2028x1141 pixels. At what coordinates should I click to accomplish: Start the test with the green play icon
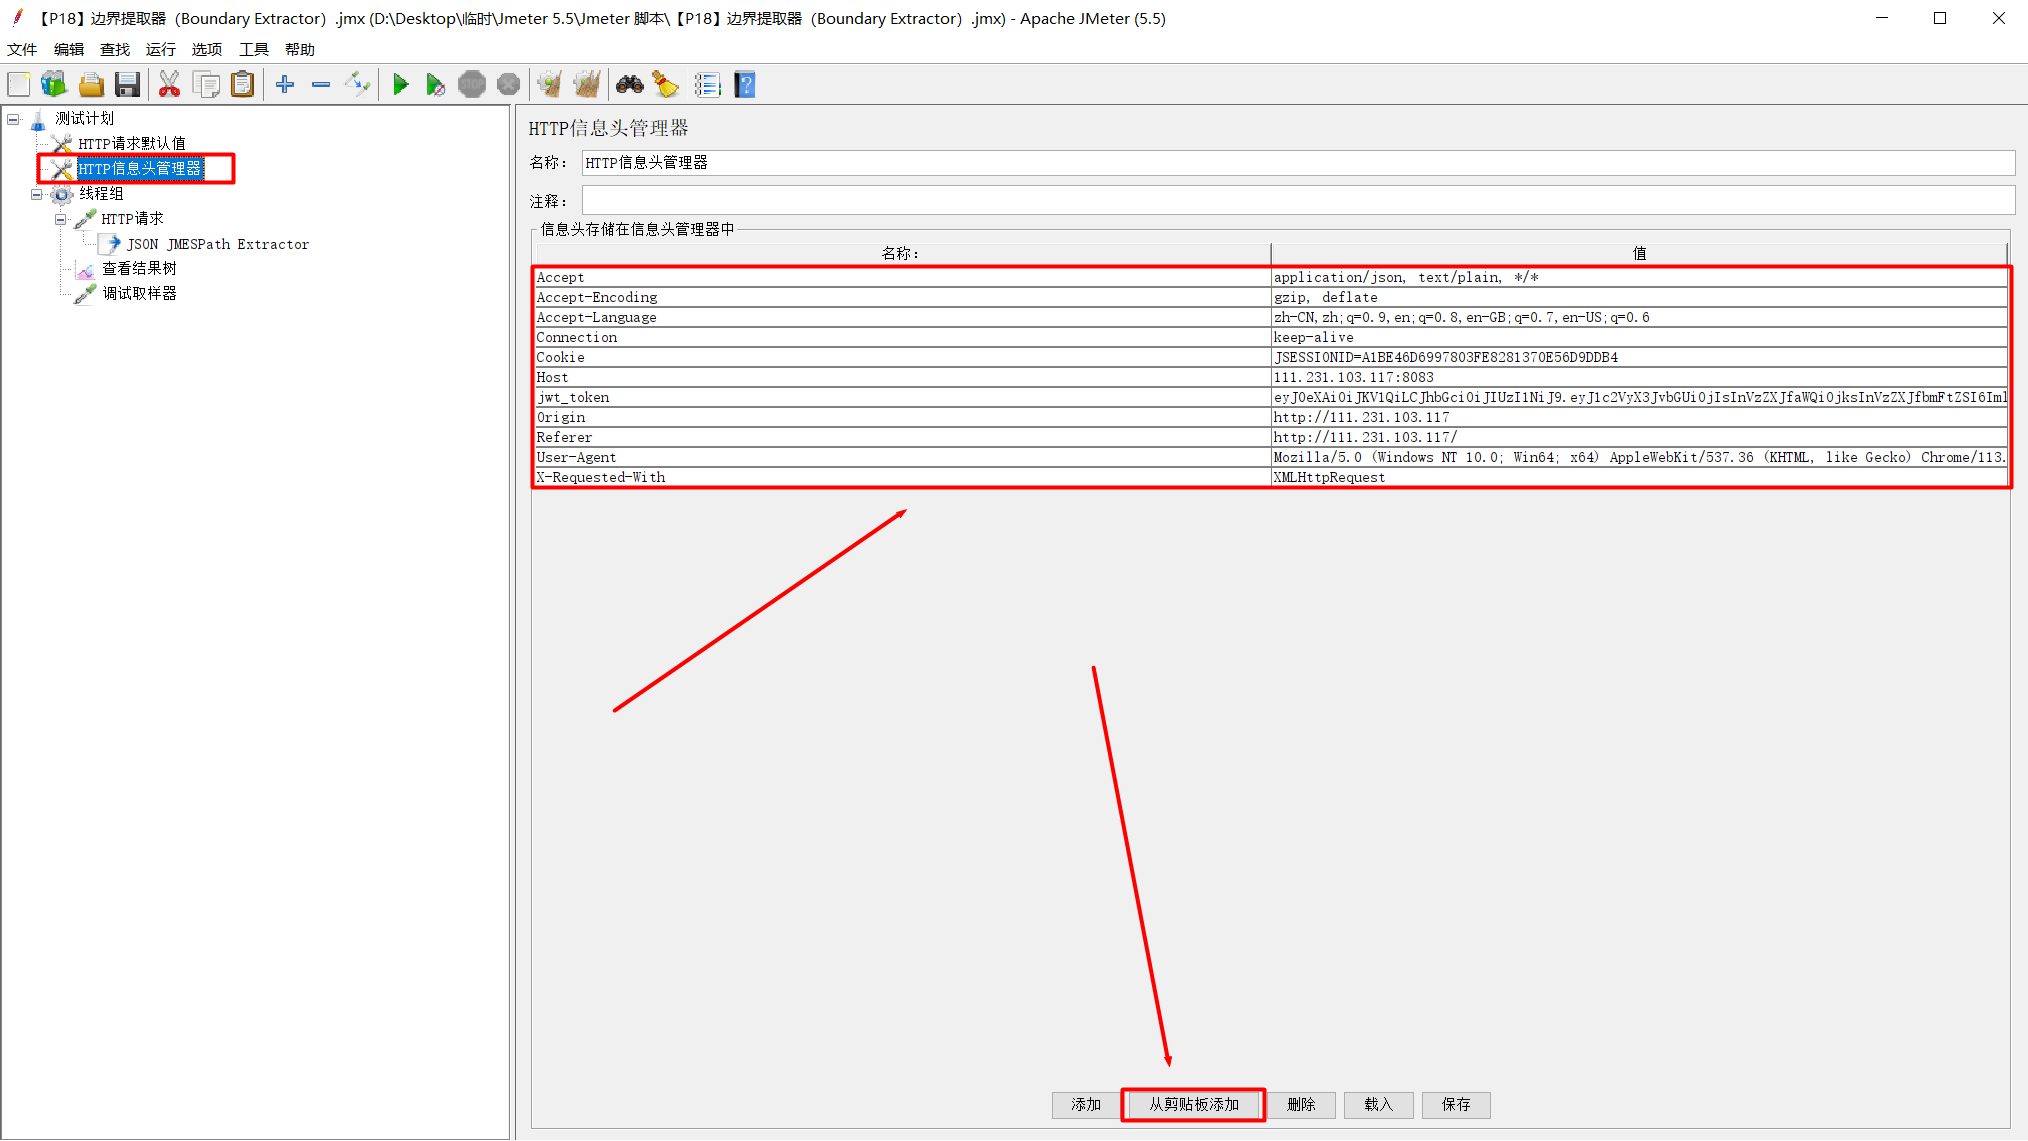[x=400, y=85]
